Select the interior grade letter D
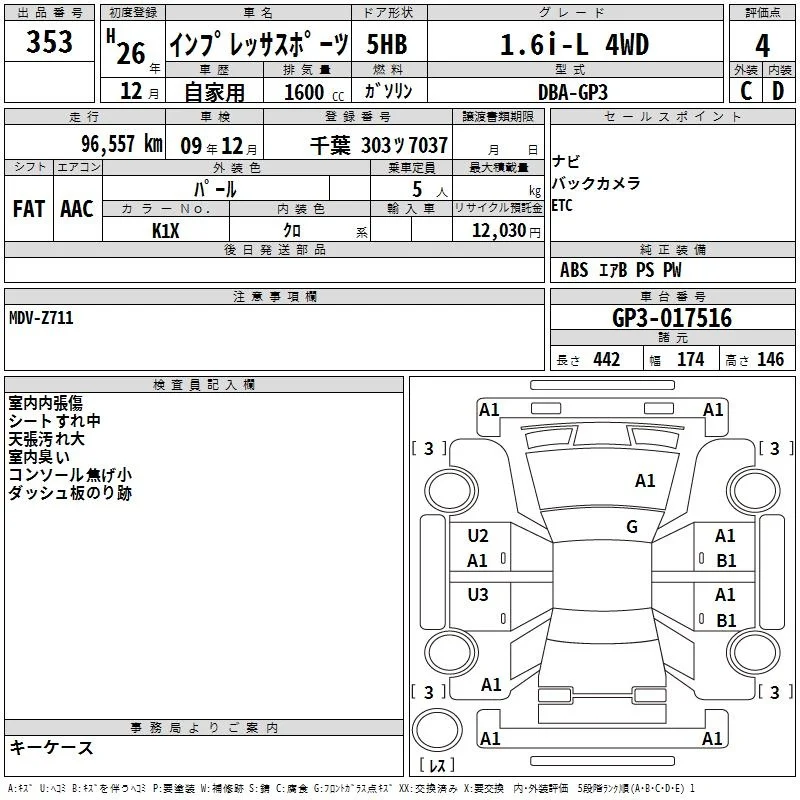The width and height of the screenshot is (800, 800). [778, 91]
